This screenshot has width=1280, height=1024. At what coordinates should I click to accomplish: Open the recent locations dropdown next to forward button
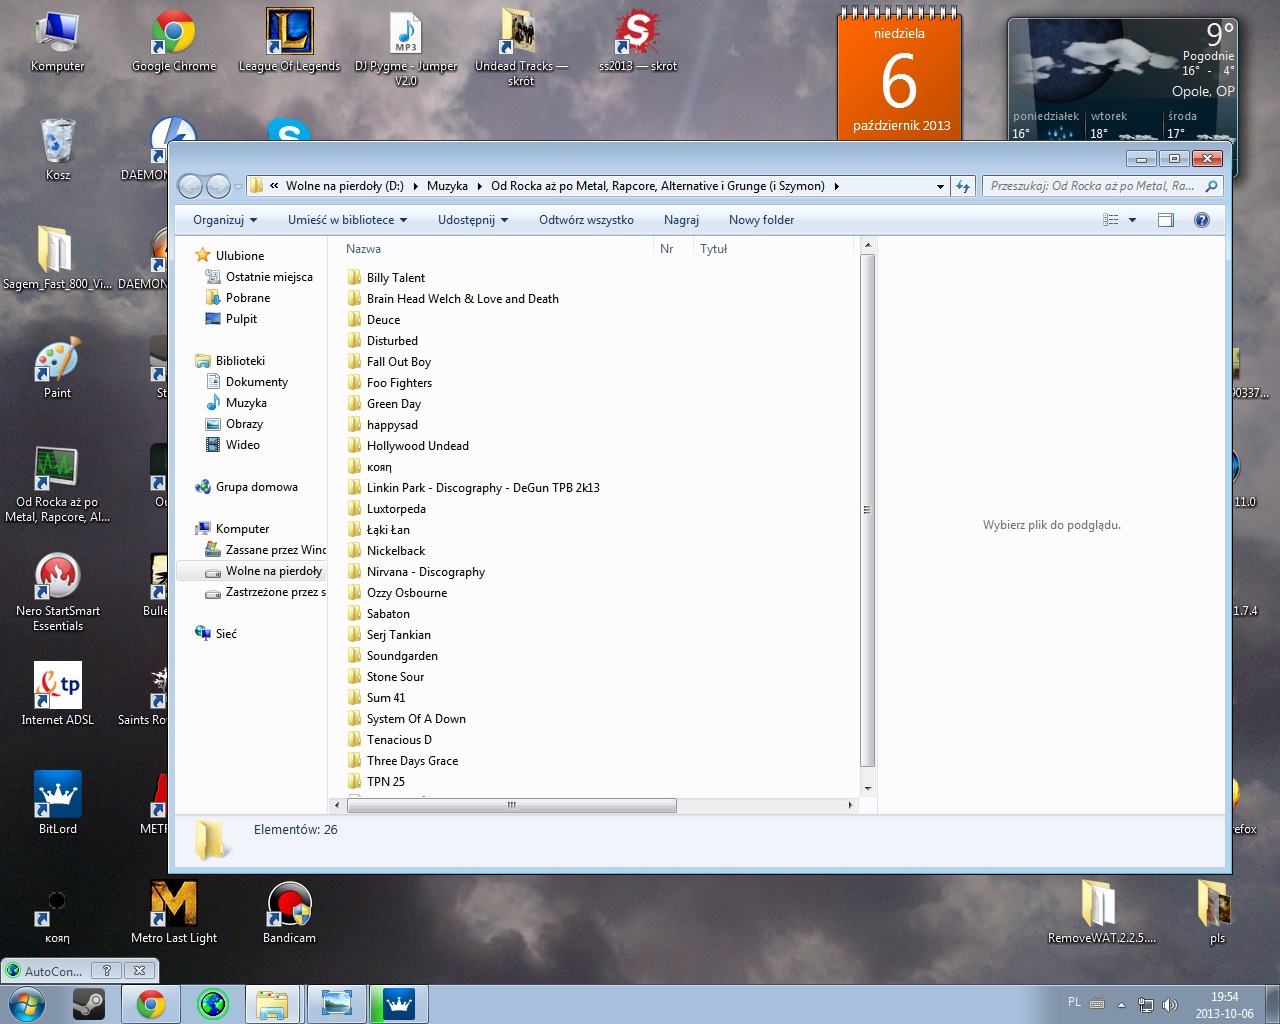pyautogui.click(x=238, y=186)
